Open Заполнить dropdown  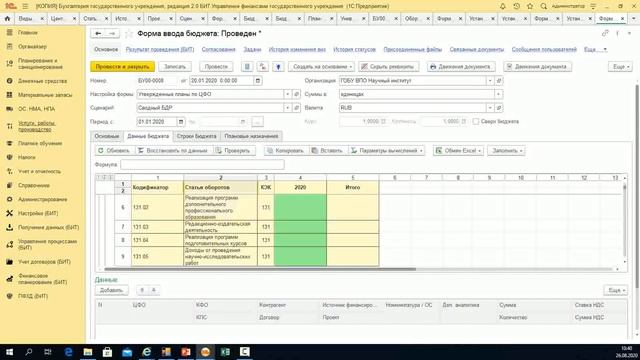point(506,151)
